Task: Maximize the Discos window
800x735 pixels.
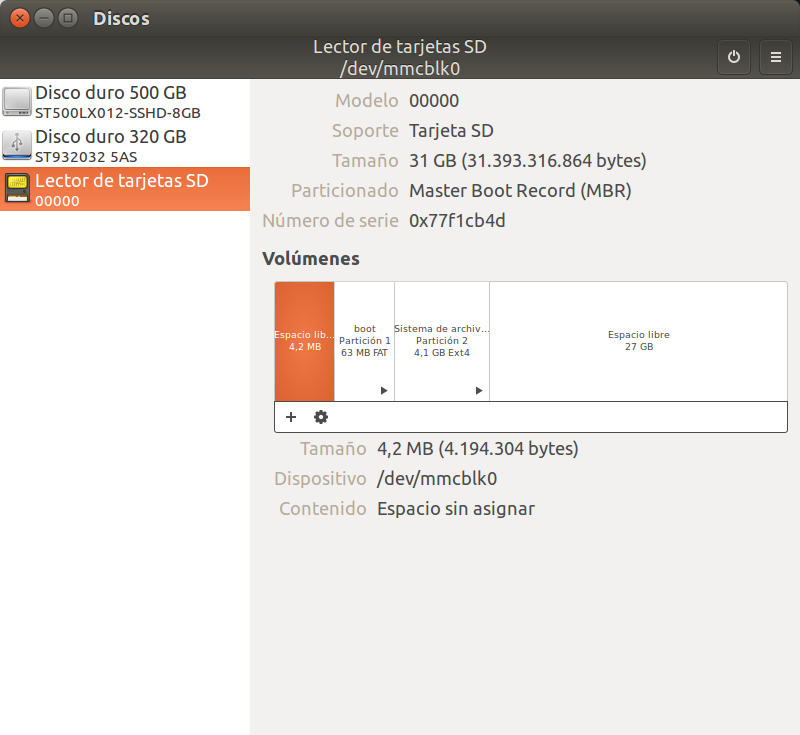Action: (x=68, y=18)
